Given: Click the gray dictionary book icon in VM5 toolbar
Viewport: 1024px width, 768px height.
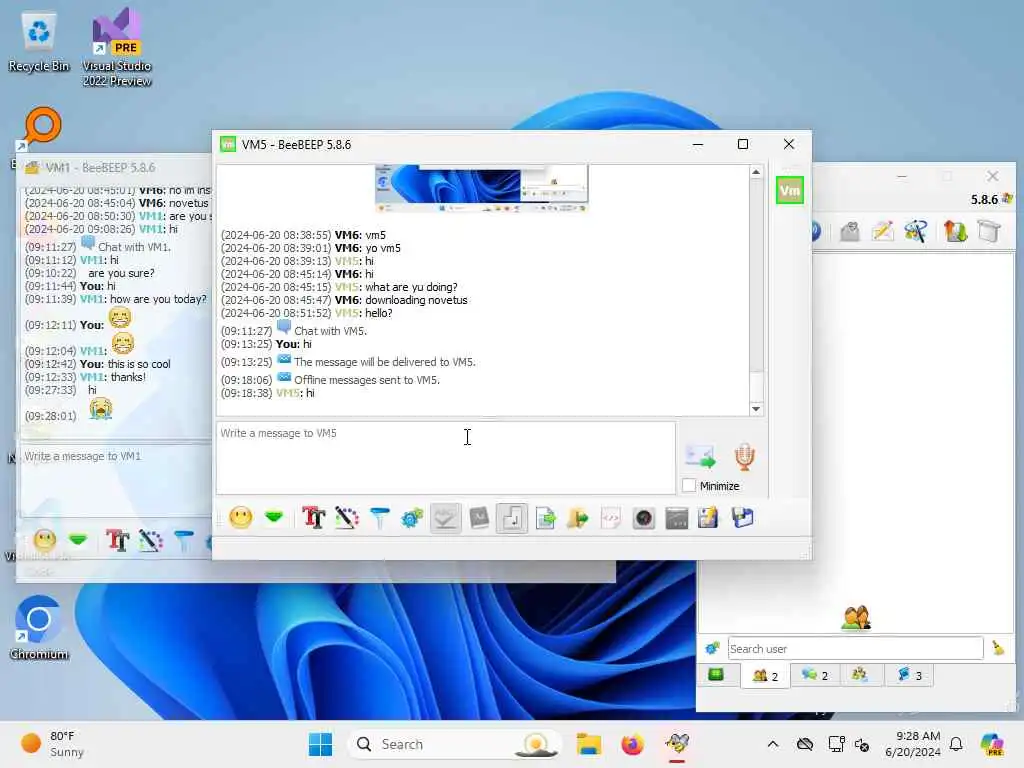Looking at the screenshot, I should (479, 519).
